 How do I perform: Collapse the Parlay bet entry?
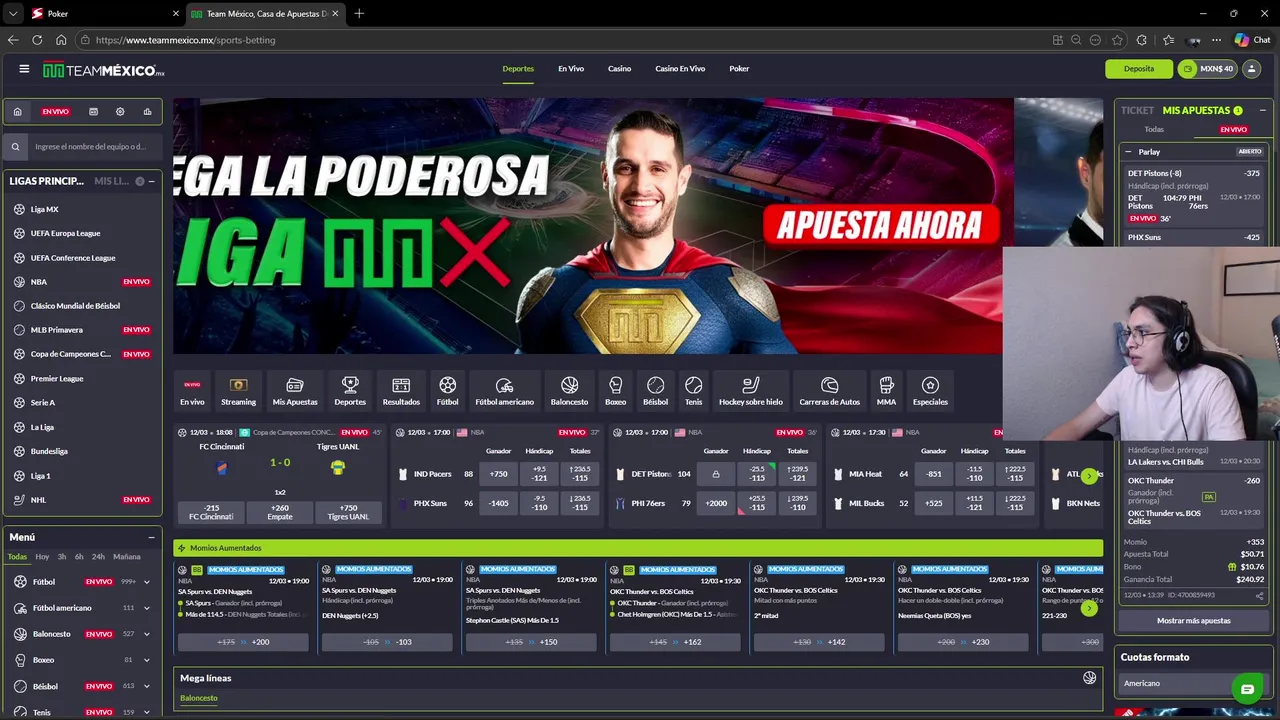click(x=1129, y=152)
